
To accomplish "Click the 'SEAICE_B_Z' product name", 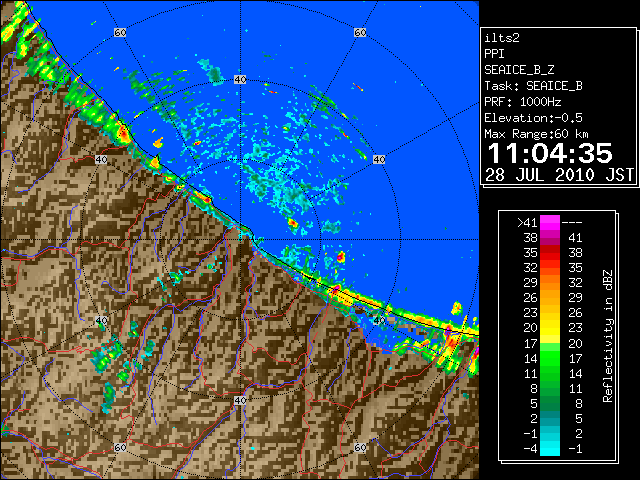I will (x=519, y=70).
